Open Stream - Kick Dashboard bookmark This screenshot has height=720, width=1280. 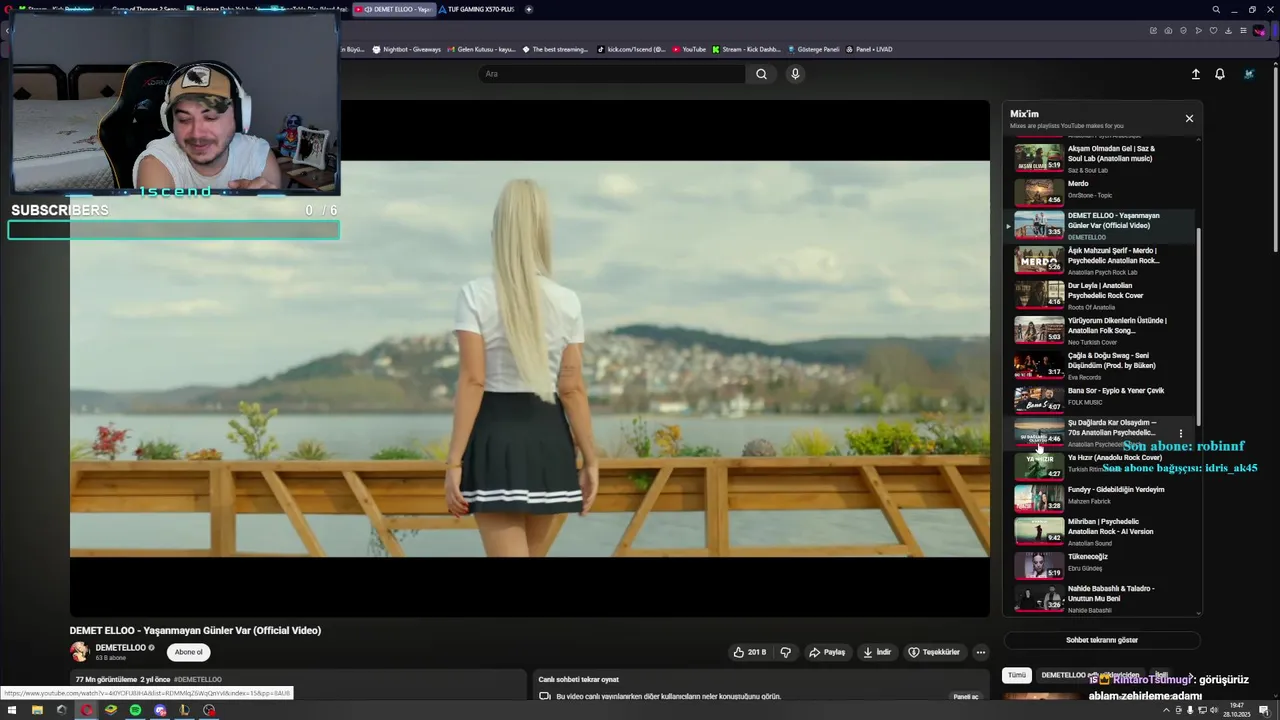click(746, 49)
